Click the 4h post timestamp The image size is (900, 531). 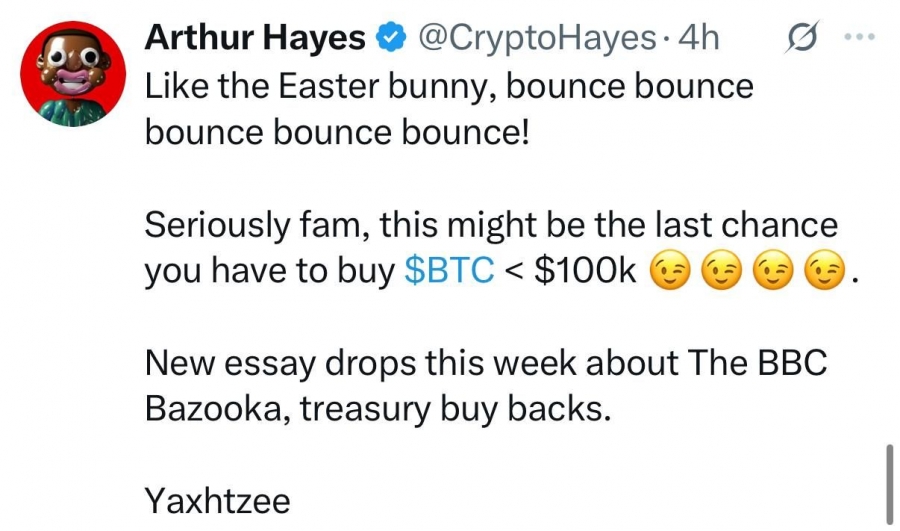699,38
